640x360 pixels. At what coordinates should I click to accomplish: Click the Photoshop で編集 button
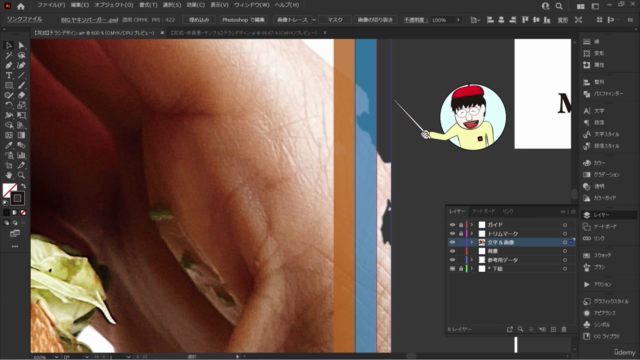coord(243,20)
